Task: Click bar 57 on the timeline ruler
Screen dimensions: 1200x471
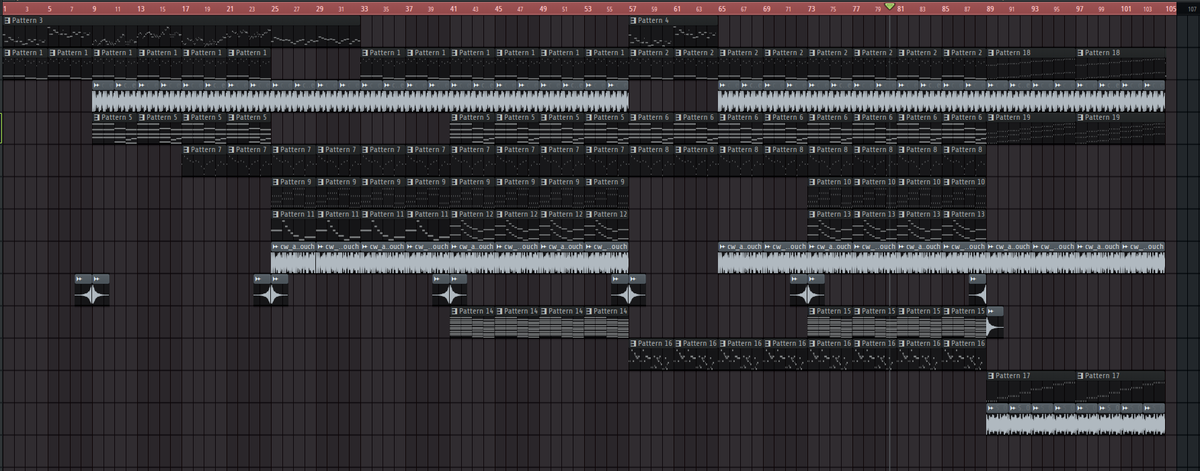Action: (x=633, y=8)
